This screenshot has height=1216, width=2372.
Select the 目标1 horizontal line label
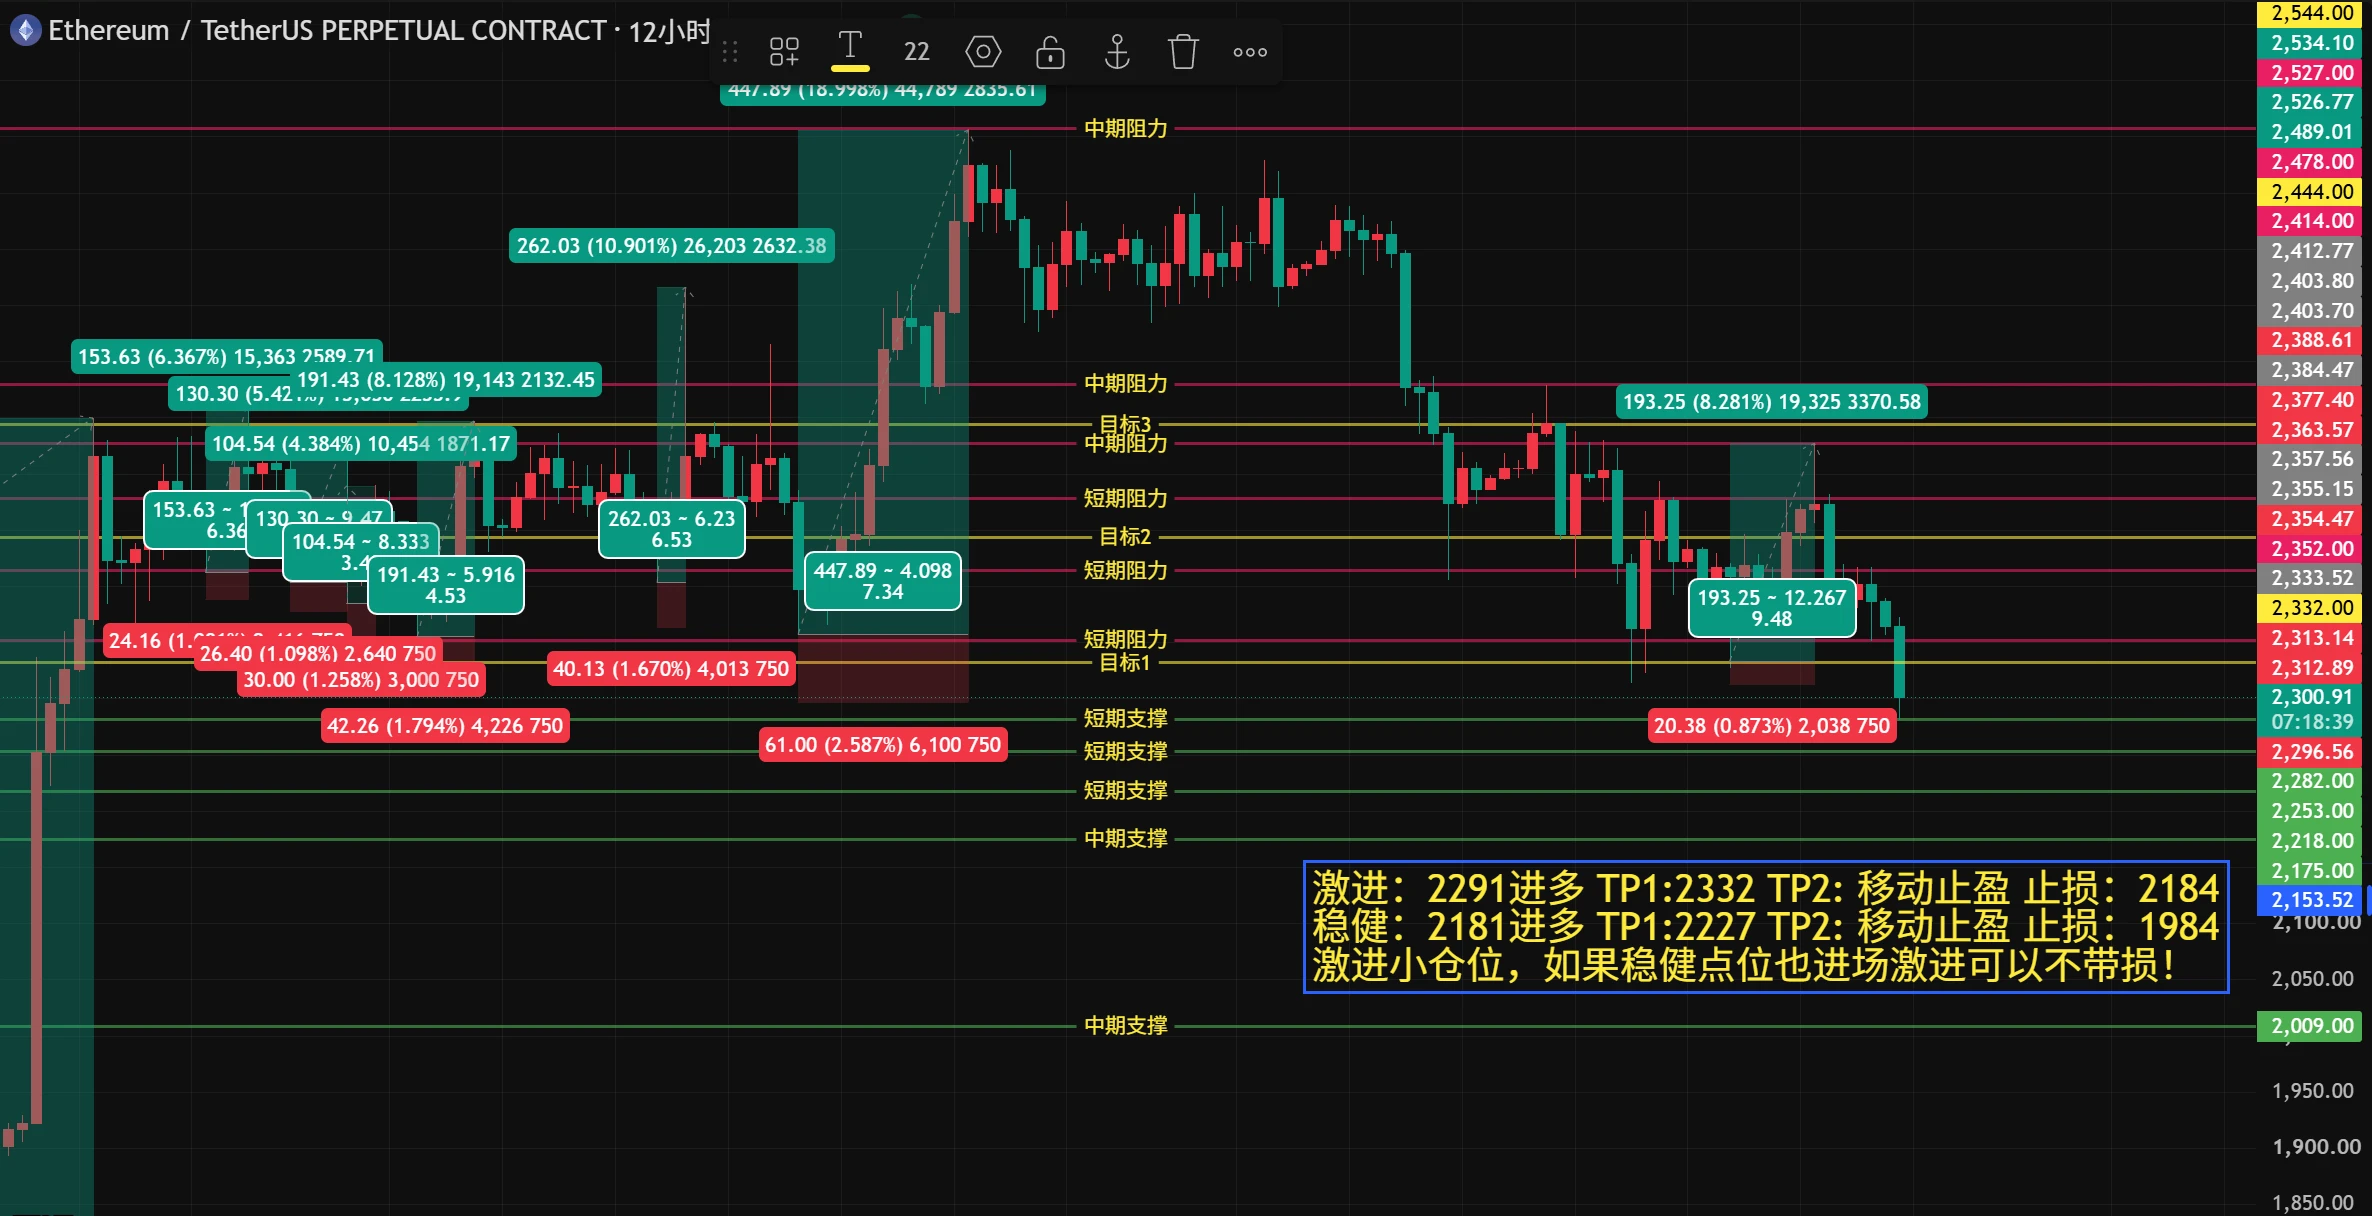pos(1125,663)
